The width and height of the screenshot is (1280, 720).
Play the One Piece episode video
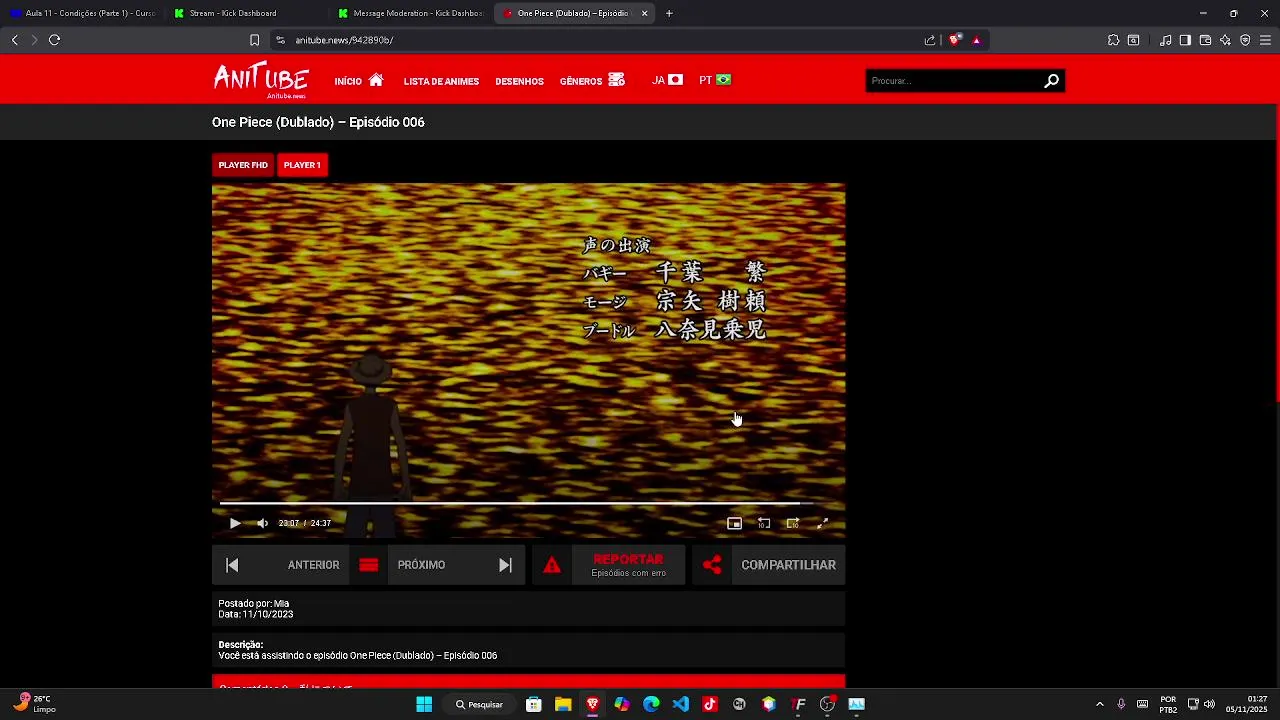tap(235, 523)
